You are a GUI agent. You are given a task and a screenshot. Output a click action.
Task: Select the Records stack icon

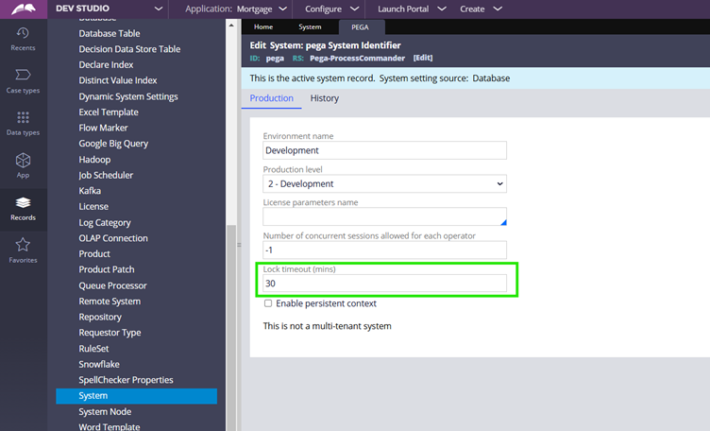coord(22,208)
